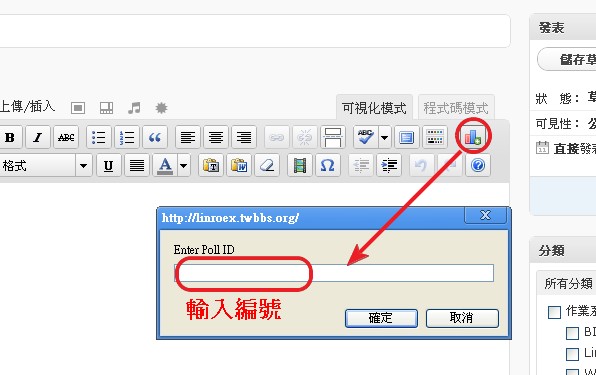Viewport: 596px width, 375px height.
Task: Open the text color dropdown arrow
Action: (x=184, y=165)
